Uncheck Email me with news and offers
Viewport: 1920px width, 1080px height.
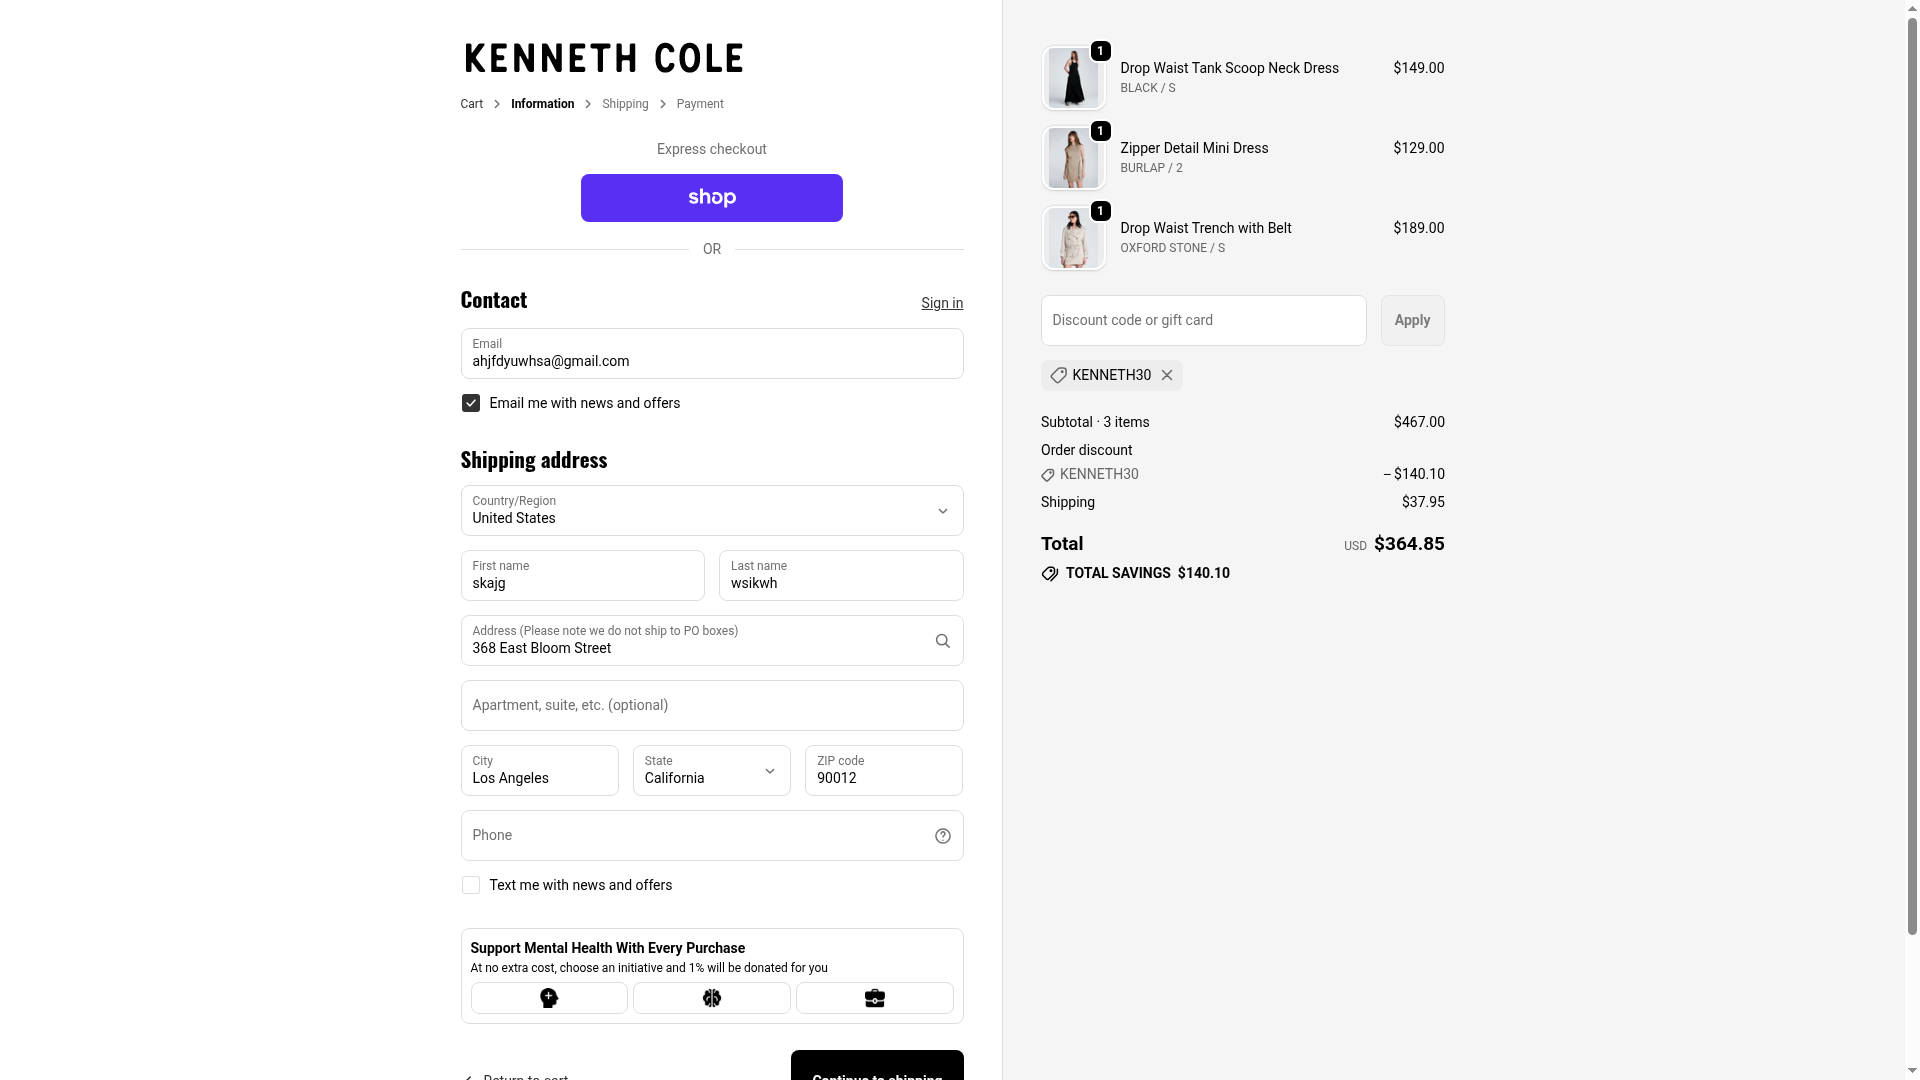point(471,403)
